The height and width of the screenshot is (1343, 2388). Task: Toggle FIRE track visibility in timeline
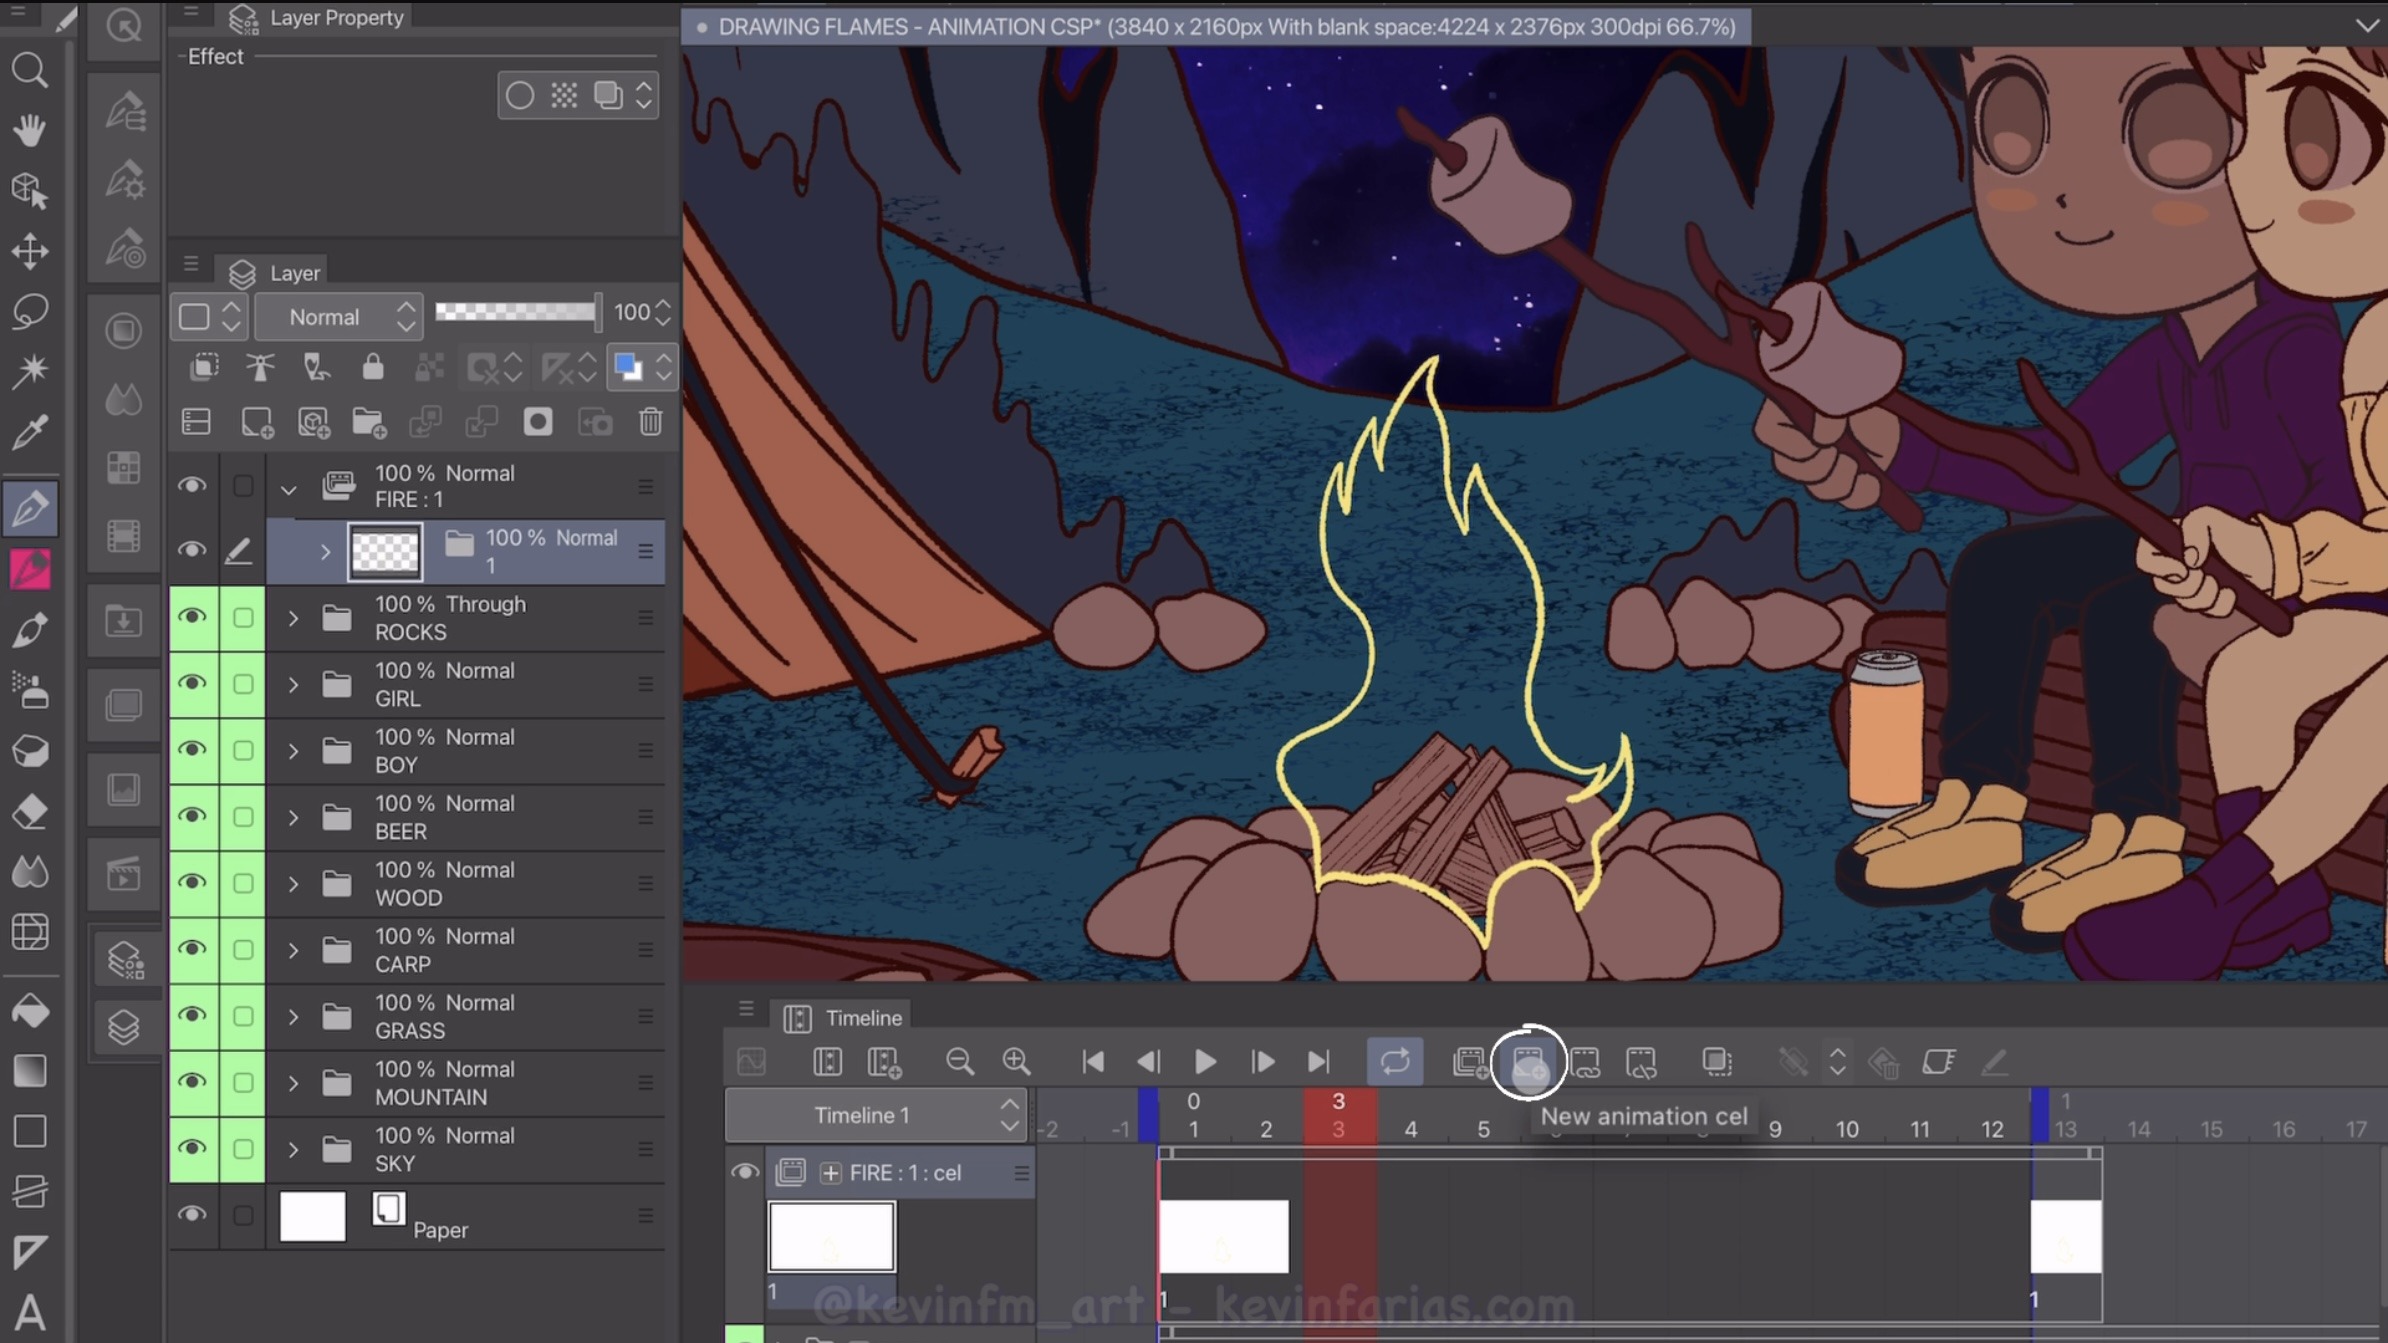point(744,1172)
